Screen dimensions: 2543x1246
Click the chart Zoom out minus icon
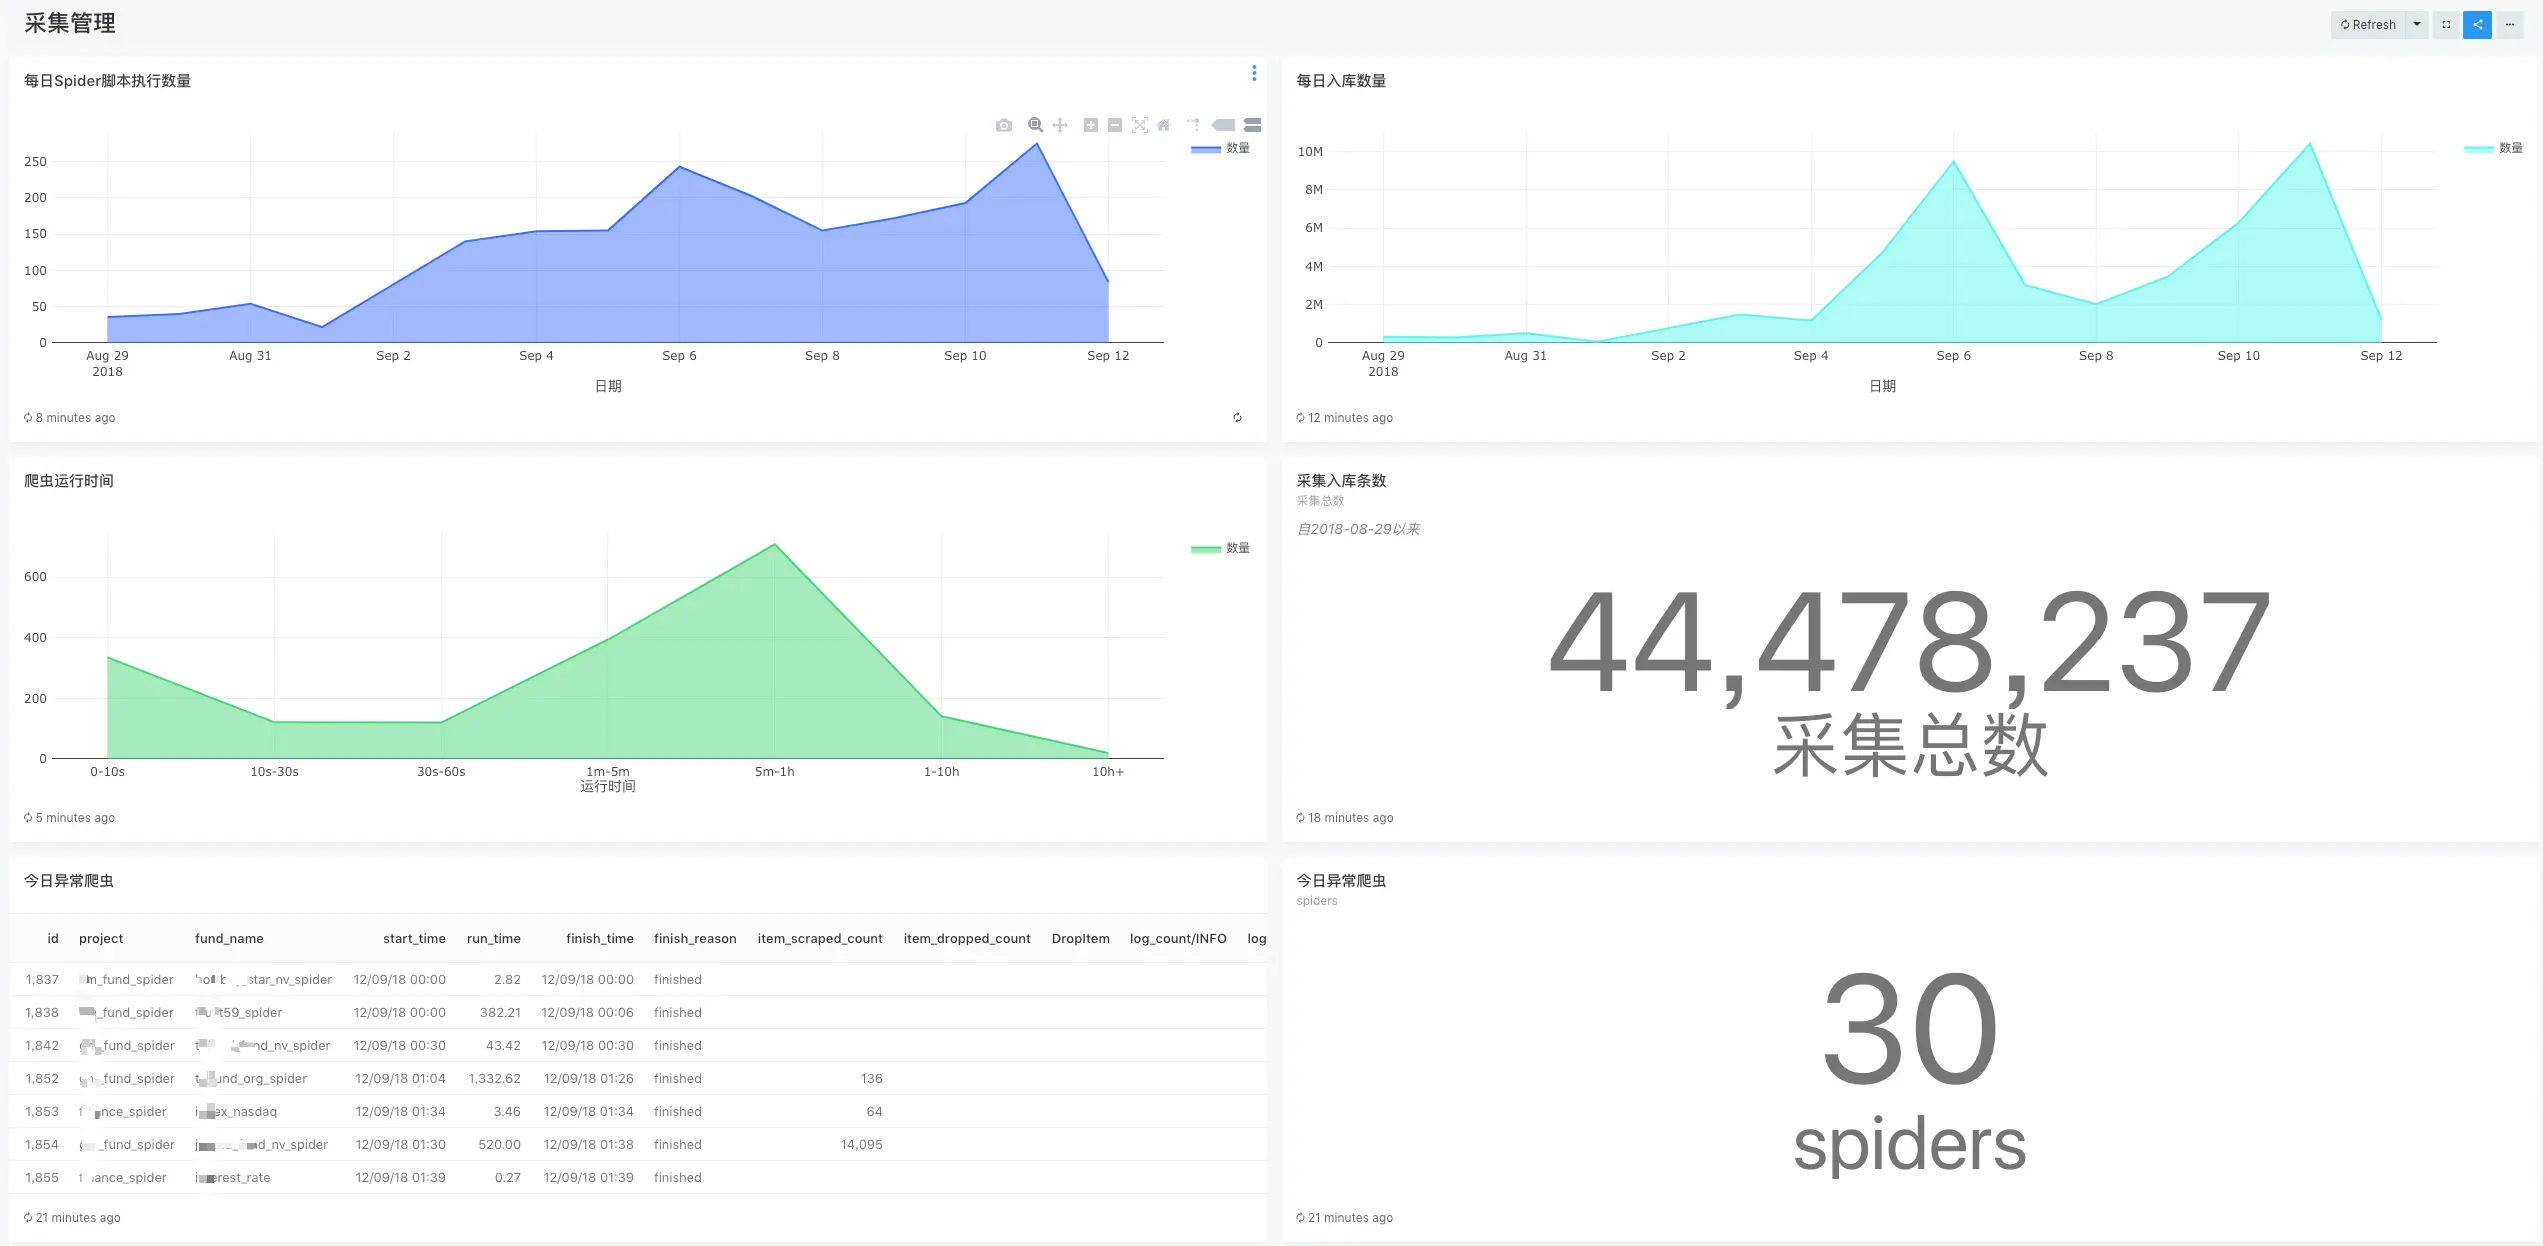(1115, 125)
